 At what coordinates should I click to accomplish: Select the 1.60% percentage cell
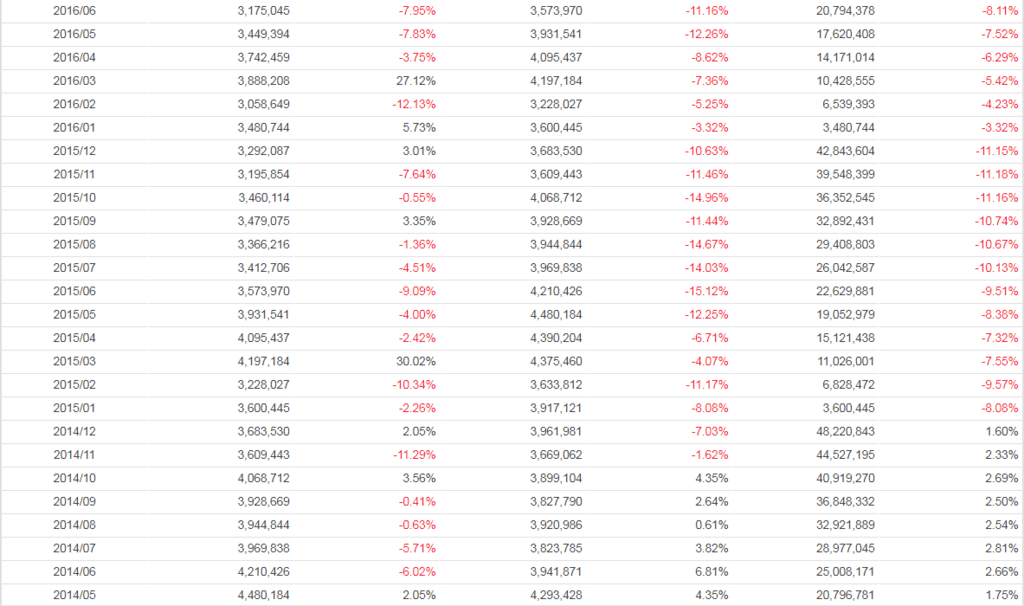click(1002, 431)
